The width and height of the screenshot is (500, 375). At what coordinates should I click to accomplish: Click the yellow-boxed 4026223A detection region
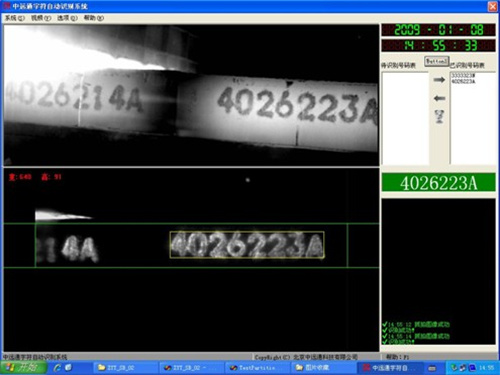point(247,245)
